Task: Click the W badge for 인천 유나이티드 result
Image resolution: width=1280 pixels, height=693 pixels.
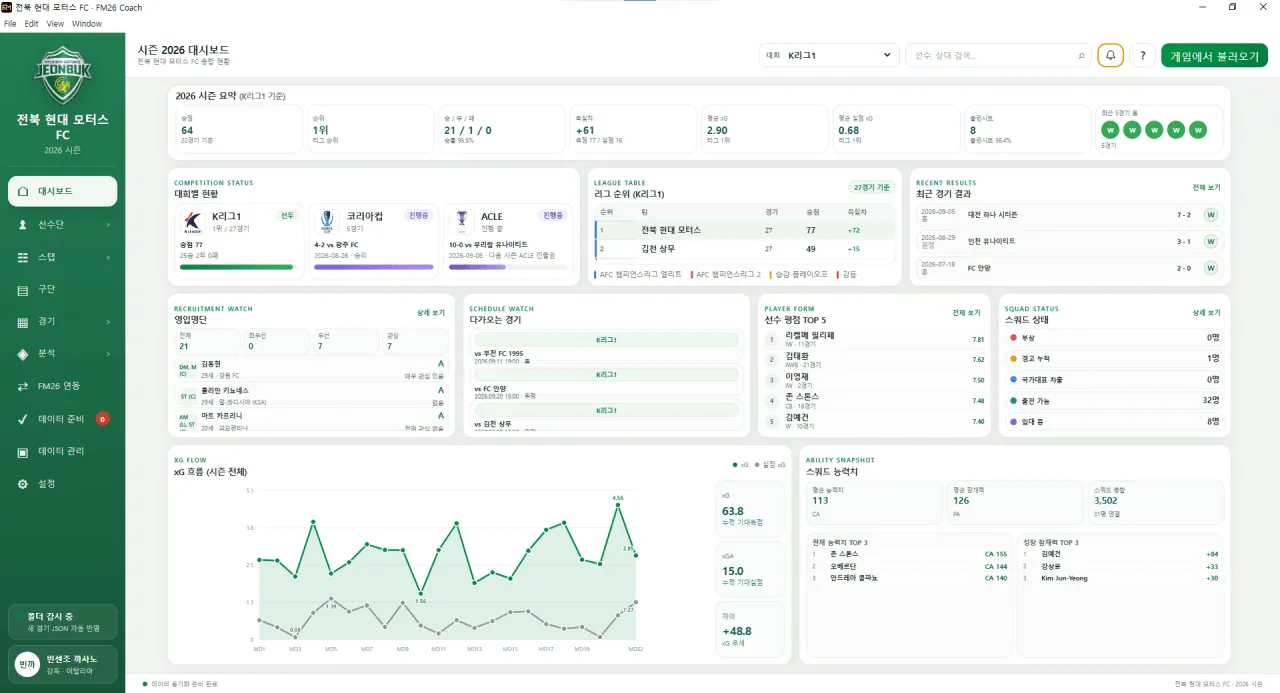Action: tap(1211, 241)
